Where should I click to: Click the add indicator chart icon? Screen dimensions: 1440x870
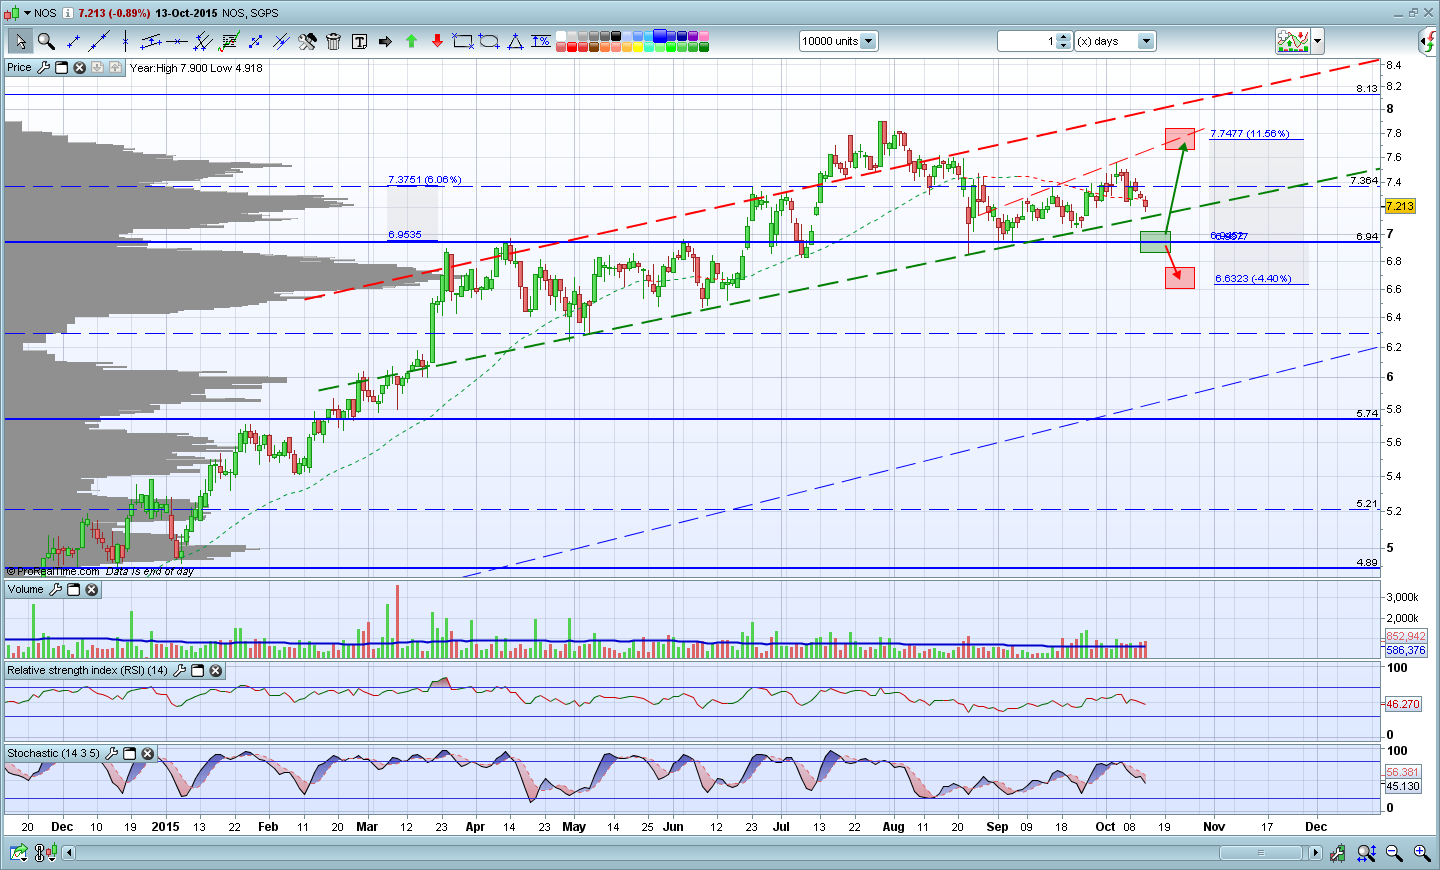pos(1292,41)
